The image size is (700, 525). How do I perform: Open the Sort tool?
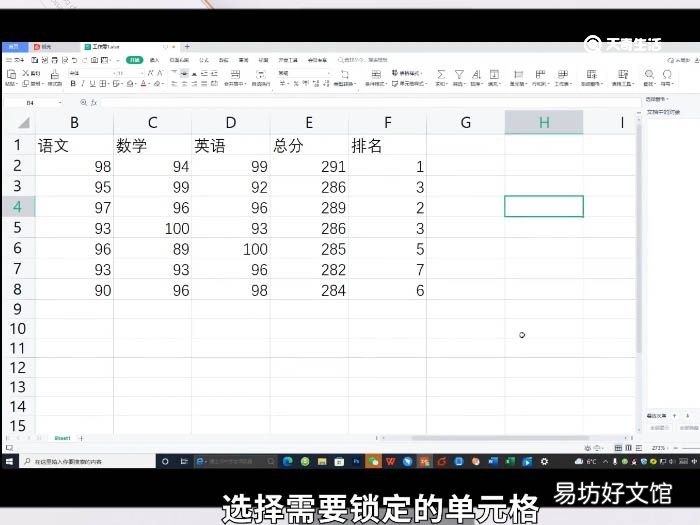pos(476,77)
